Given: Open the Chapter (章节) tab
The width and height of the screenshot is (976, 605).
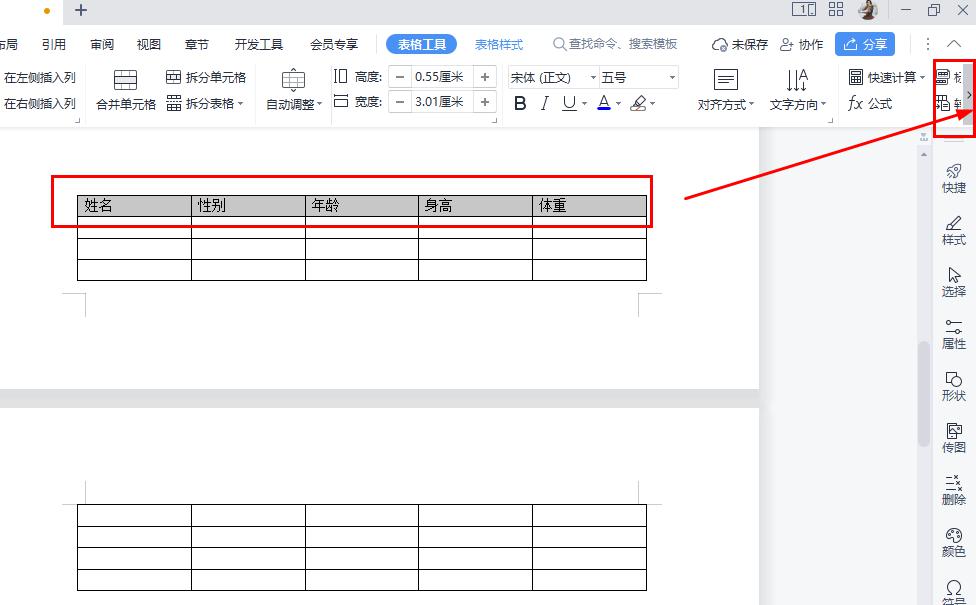Looking at the screenshot, I should click(x=197, y=44).
